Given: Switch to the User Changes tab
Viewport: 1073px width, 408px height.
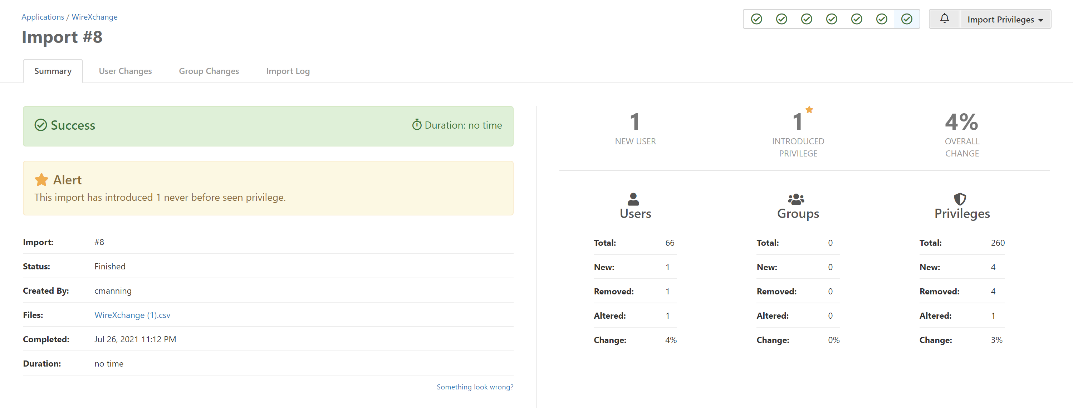Looking at the screenshot, I should tap(125, 71).
